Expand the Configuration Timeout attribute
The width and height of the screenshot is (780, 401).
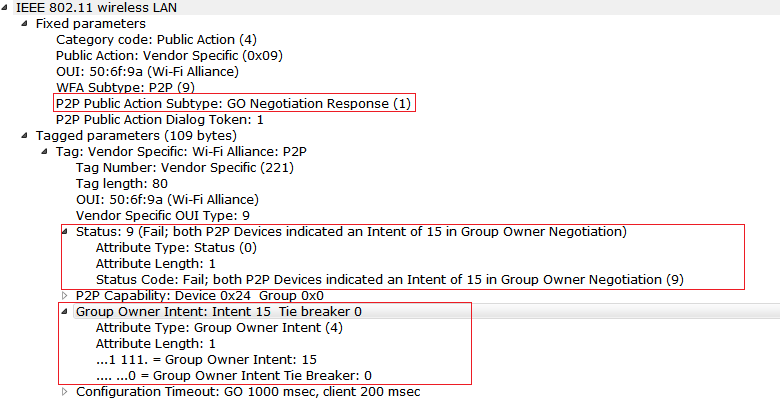pos(65,391)
